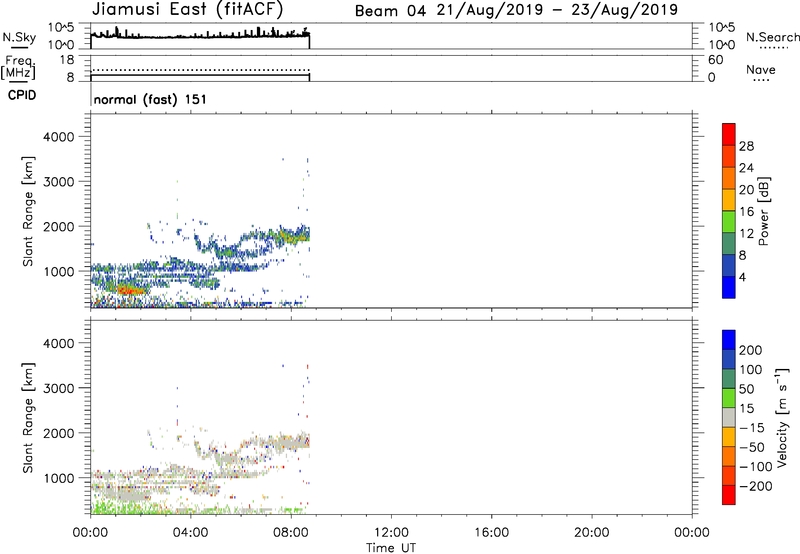The height and width of the screenshot is (554, 800).
Task: Click the date range "21/Aug/2019 – 23/Aug/2019"
Action: (x=557, y=10)
